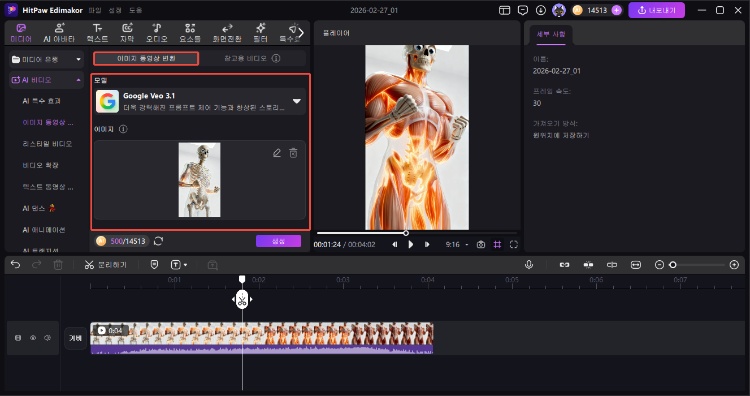The width and height of the screenshot is (750, 396).
Task: Expand the Media library (미디어) dropdown
Action: [x=46, y=59]
